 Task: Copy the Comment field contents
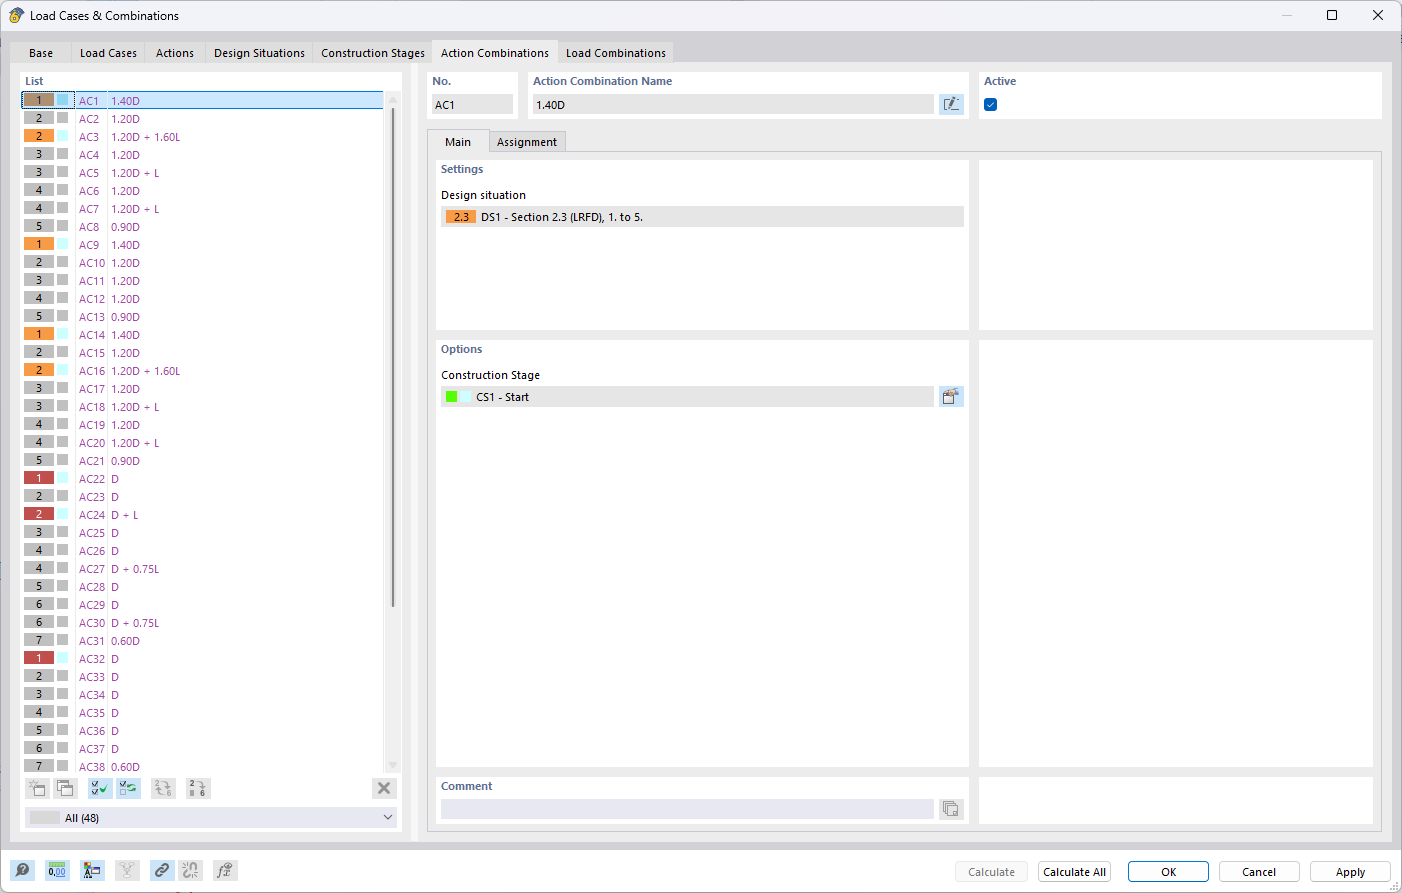950,808
